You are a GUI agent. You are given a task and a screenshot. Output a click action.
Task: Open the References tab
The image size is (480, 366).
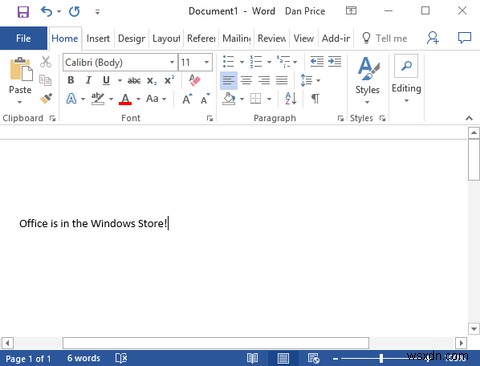(x=201, y=38)
